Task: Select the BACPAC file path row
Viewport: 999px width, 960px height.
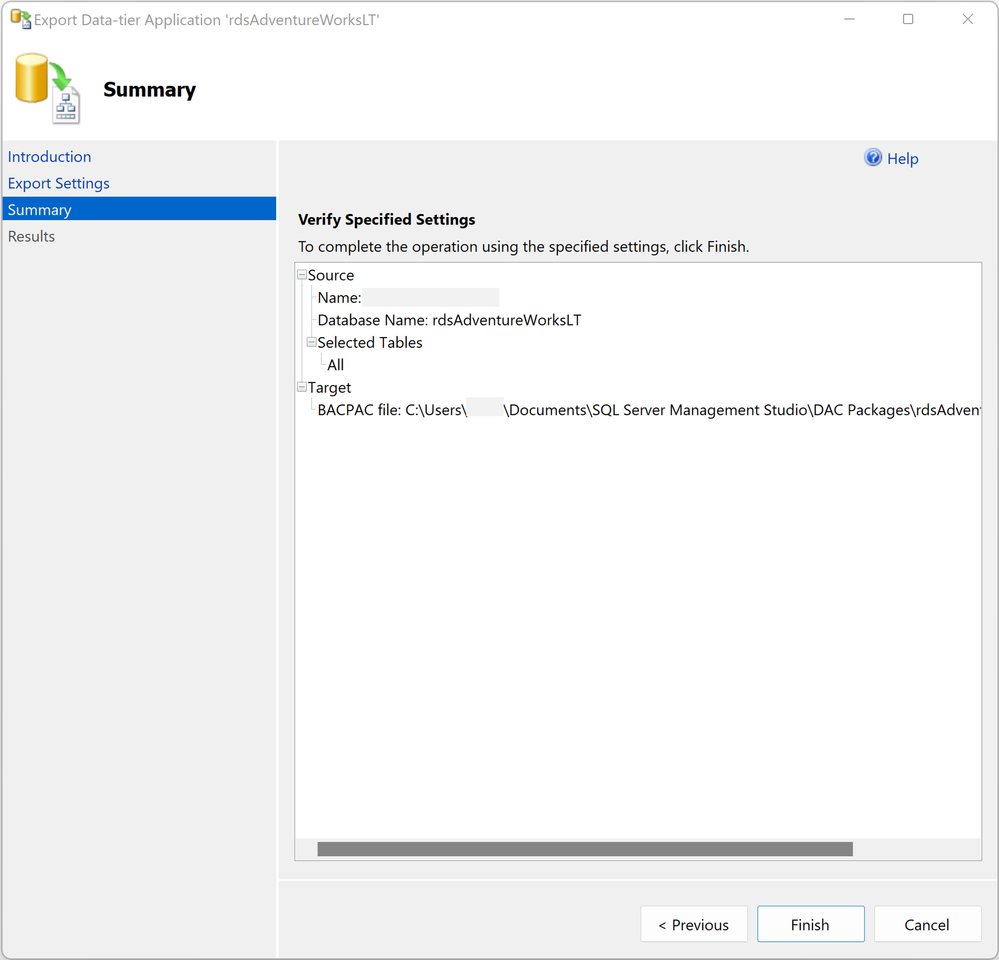Action: click(649, 410)
